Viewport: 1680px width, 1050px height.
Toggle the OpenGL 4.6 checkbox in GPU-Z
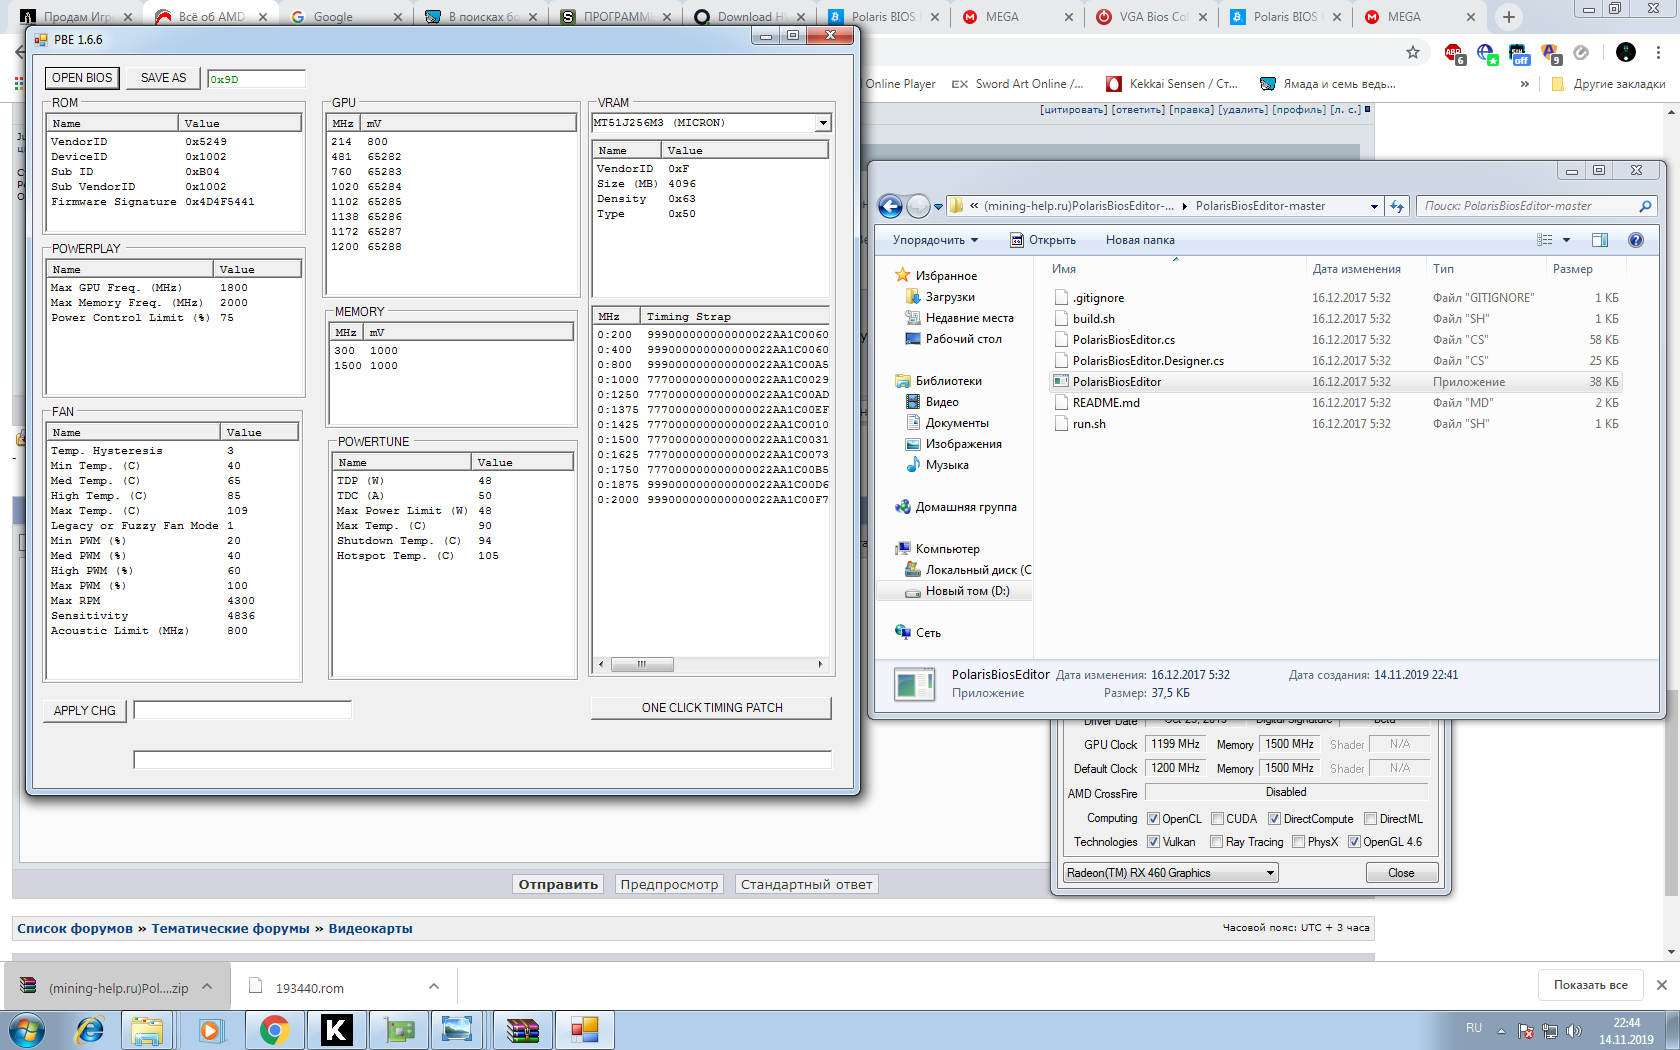(1354, 842)
